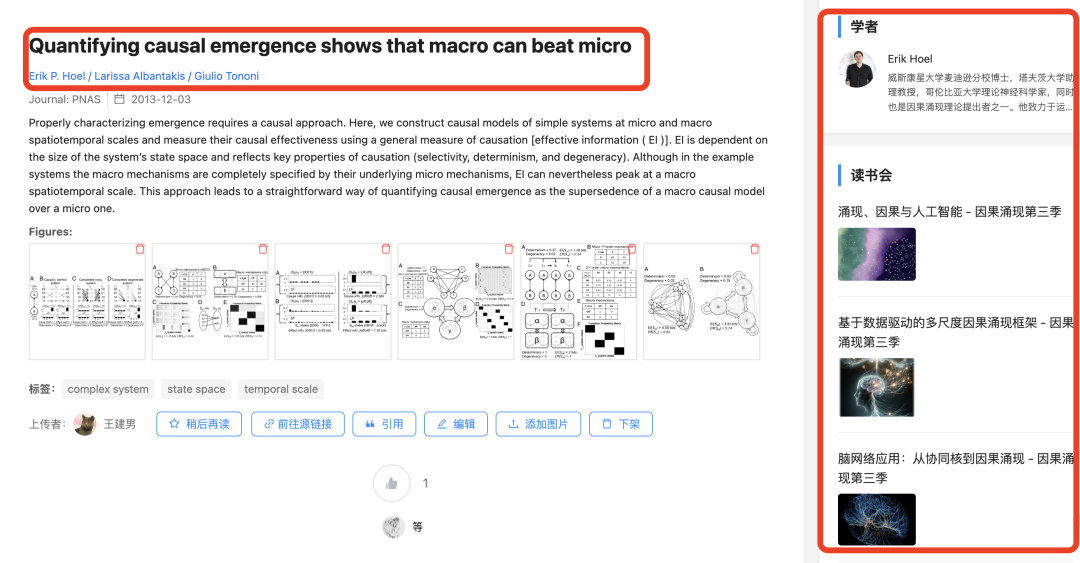Click the 下架 take-down button
The height and width of the screenshot is (563, 1080).
621,424
